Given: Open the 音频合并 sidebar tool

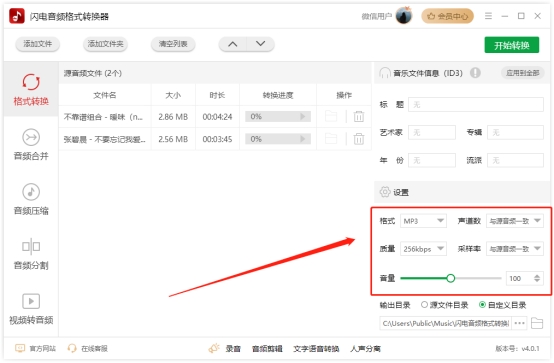Looking at the screenshot, I should (x=31, y=144).
